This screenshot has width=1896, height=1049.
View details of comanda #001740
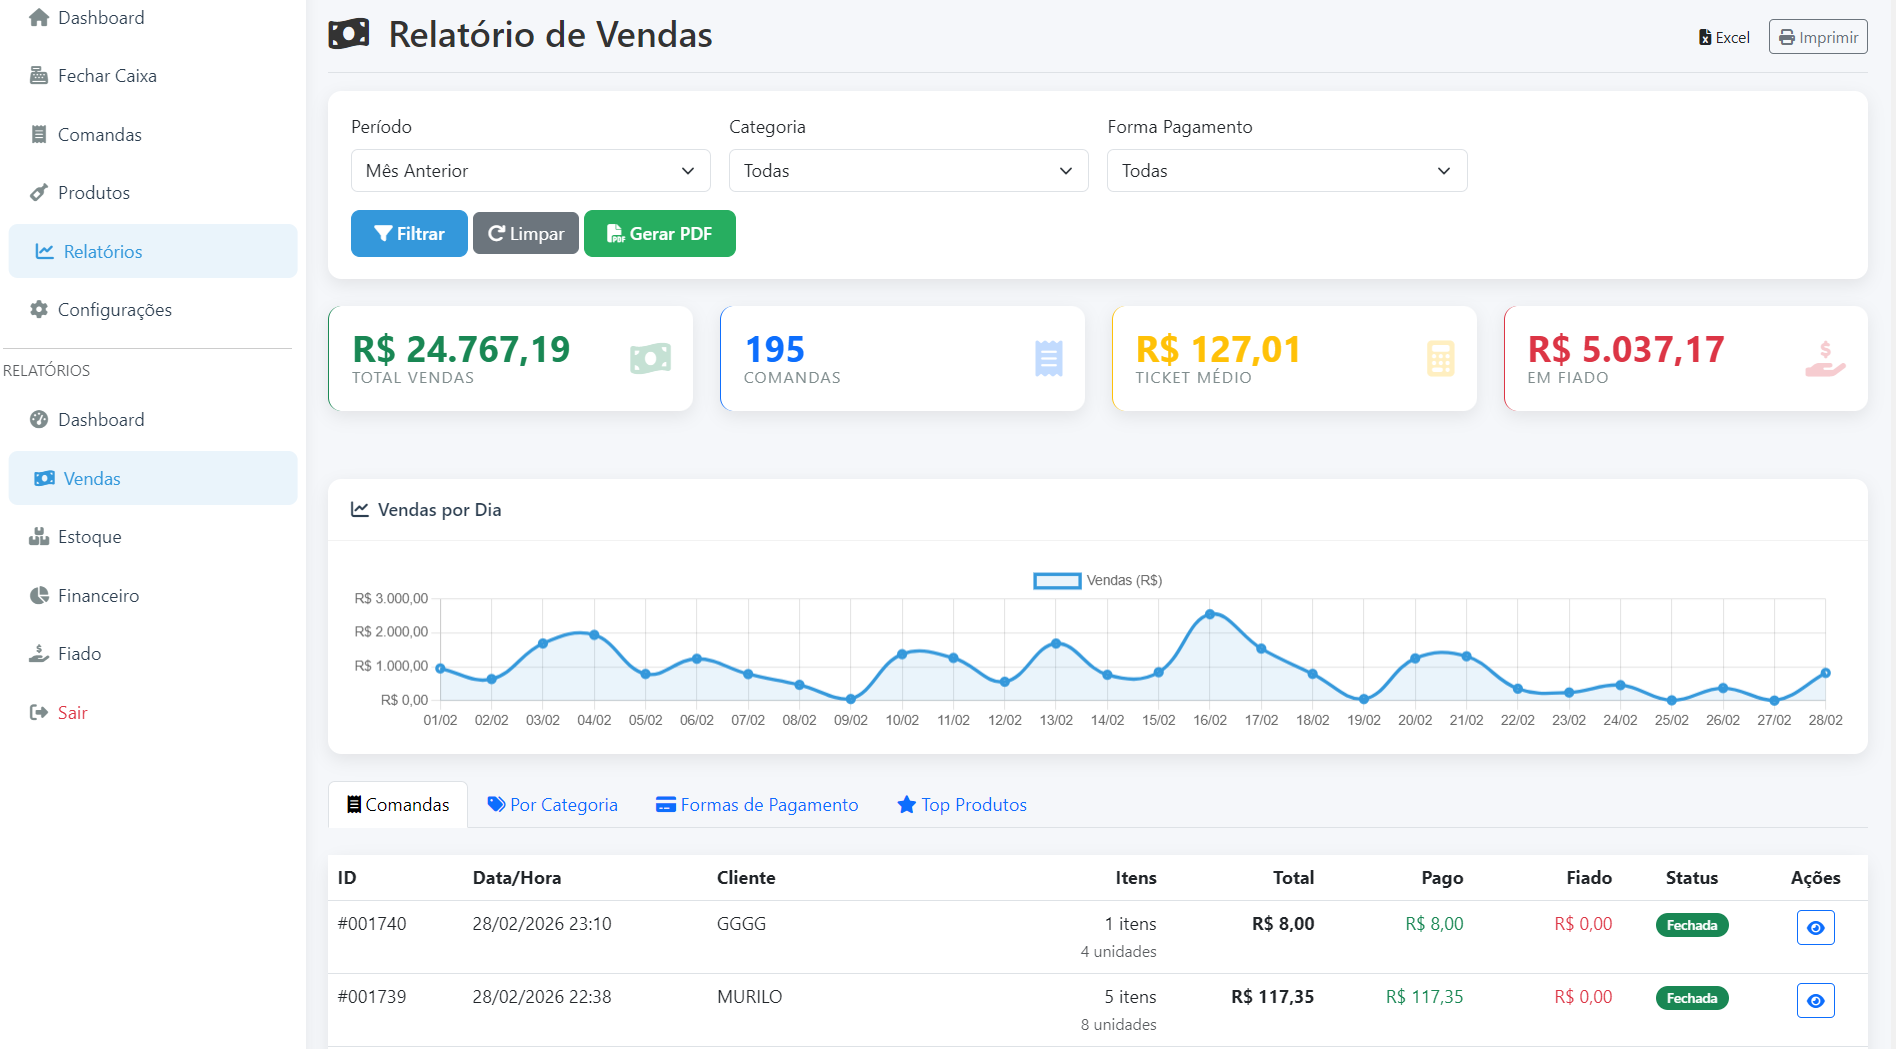(1815, 928)
